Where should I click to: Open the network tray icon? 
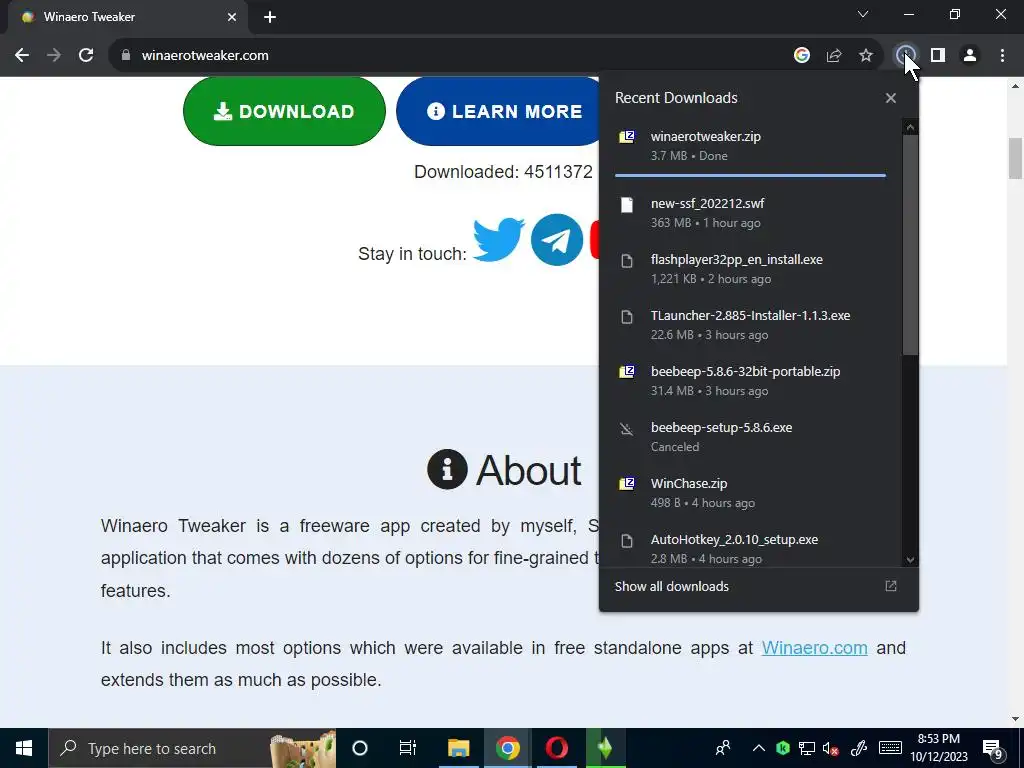tap(807, 748)
